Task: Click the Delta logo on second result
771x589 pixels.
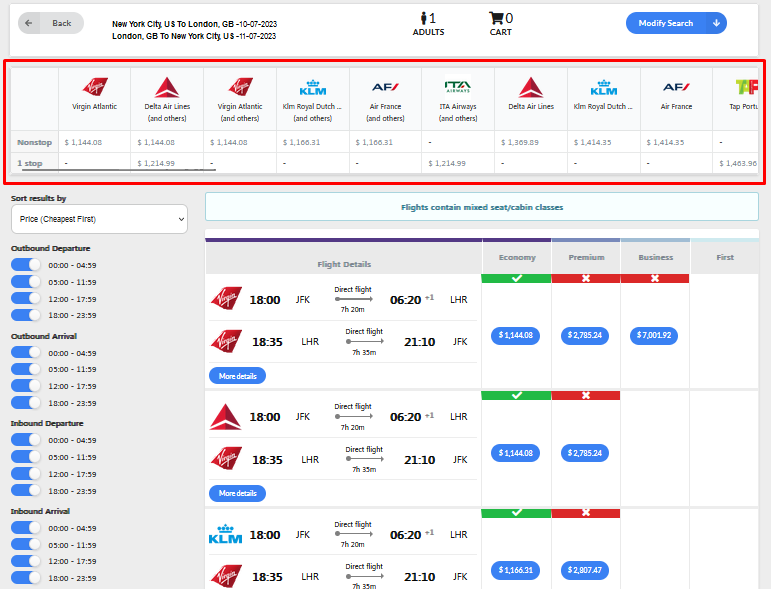Action: (226, 417)
